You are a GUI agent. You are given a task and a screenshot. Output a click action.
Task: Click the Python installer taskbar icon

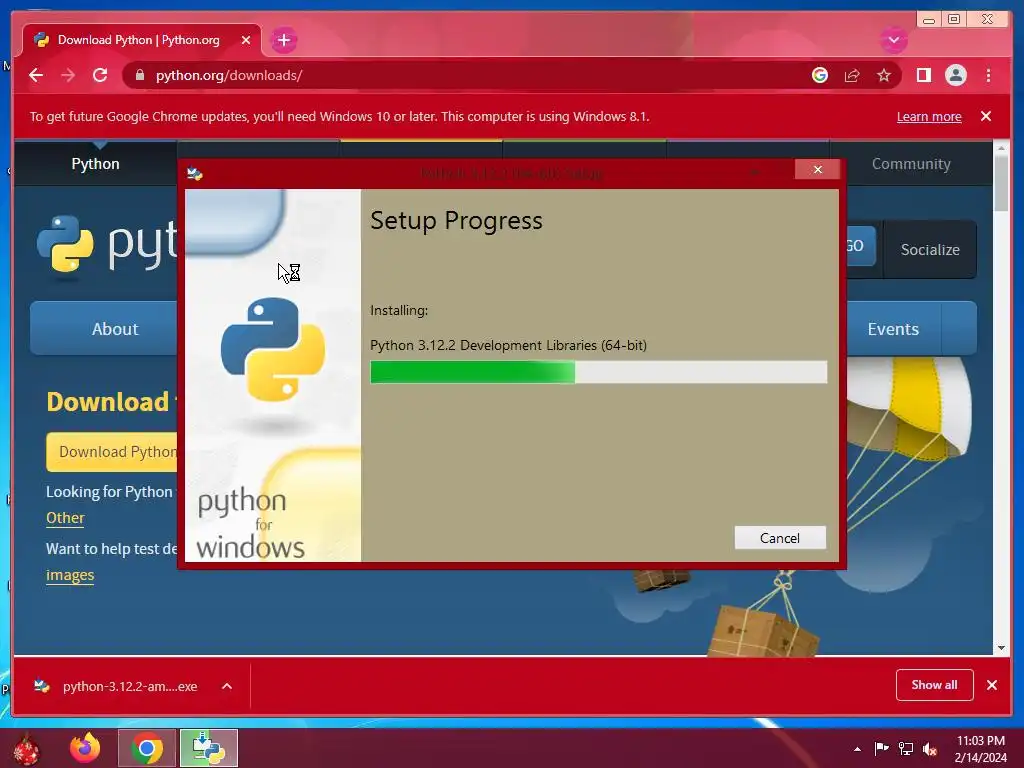[208, 748]
